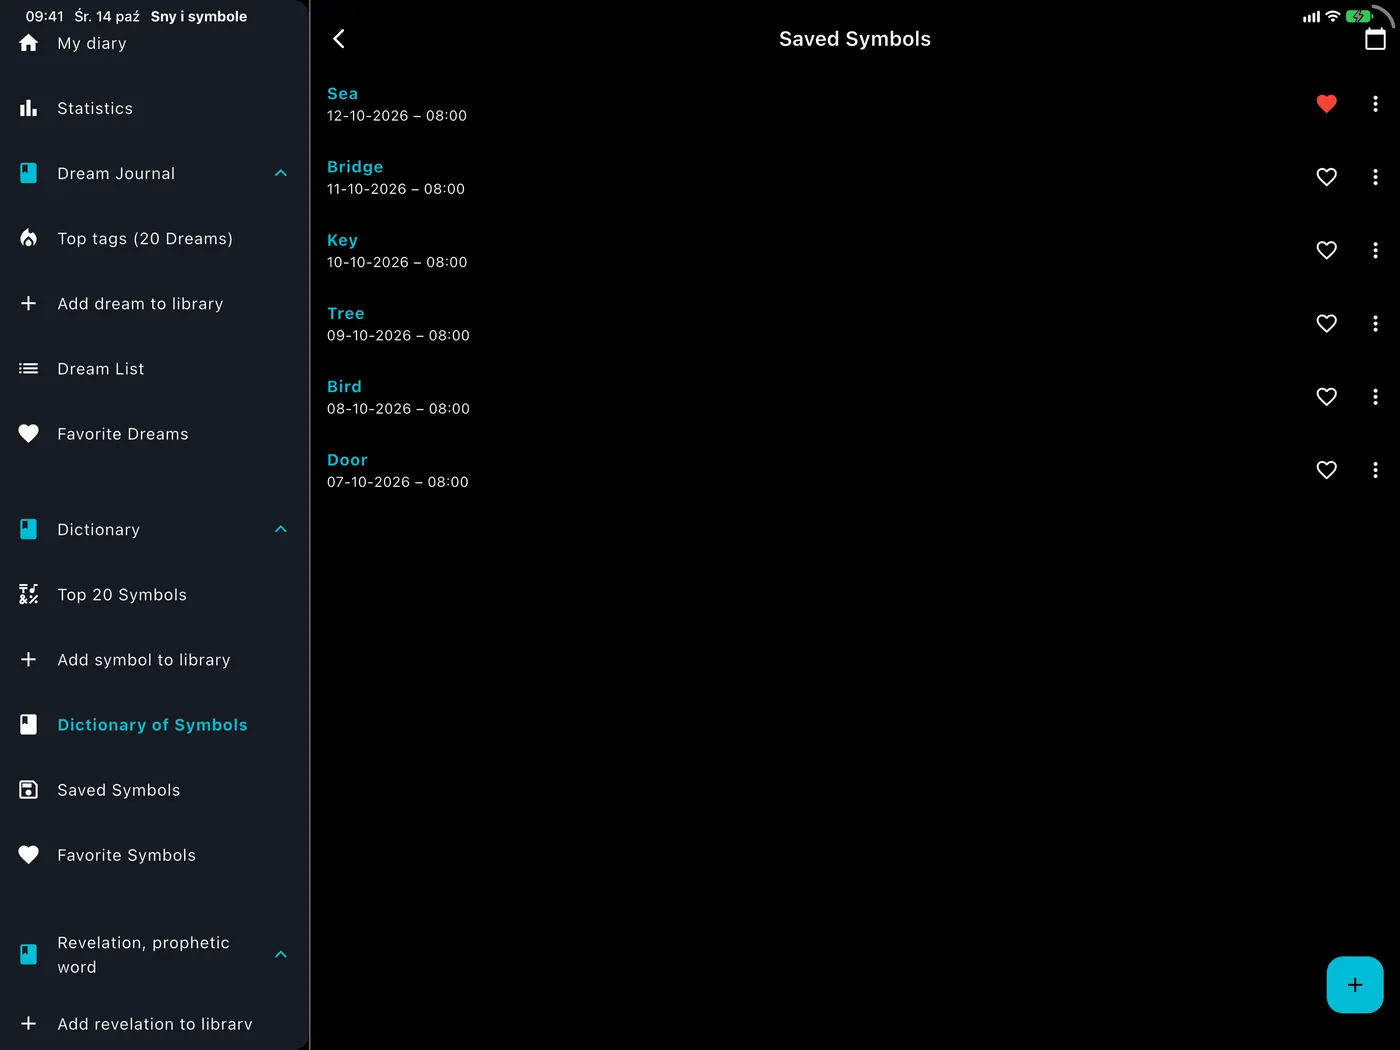Viewport: 1400px width, 1050px height.
Task: Open My diary from the sidebar
Action: point(154,43)
